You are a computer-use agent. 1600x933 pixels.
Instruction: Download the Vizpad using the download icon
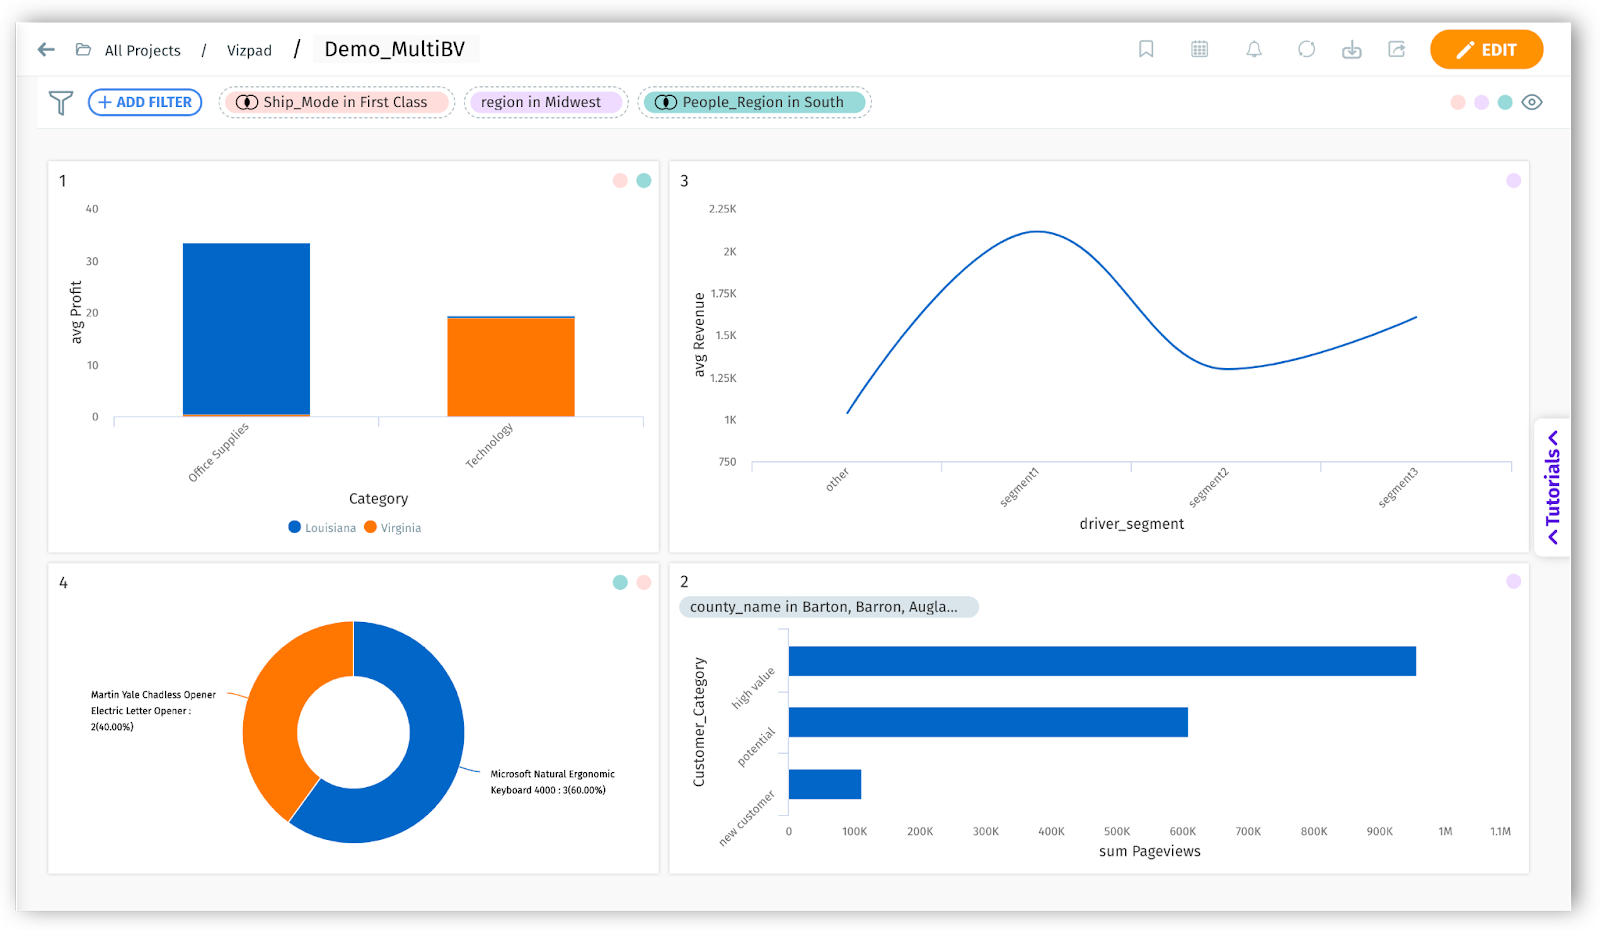[1352, 49]
